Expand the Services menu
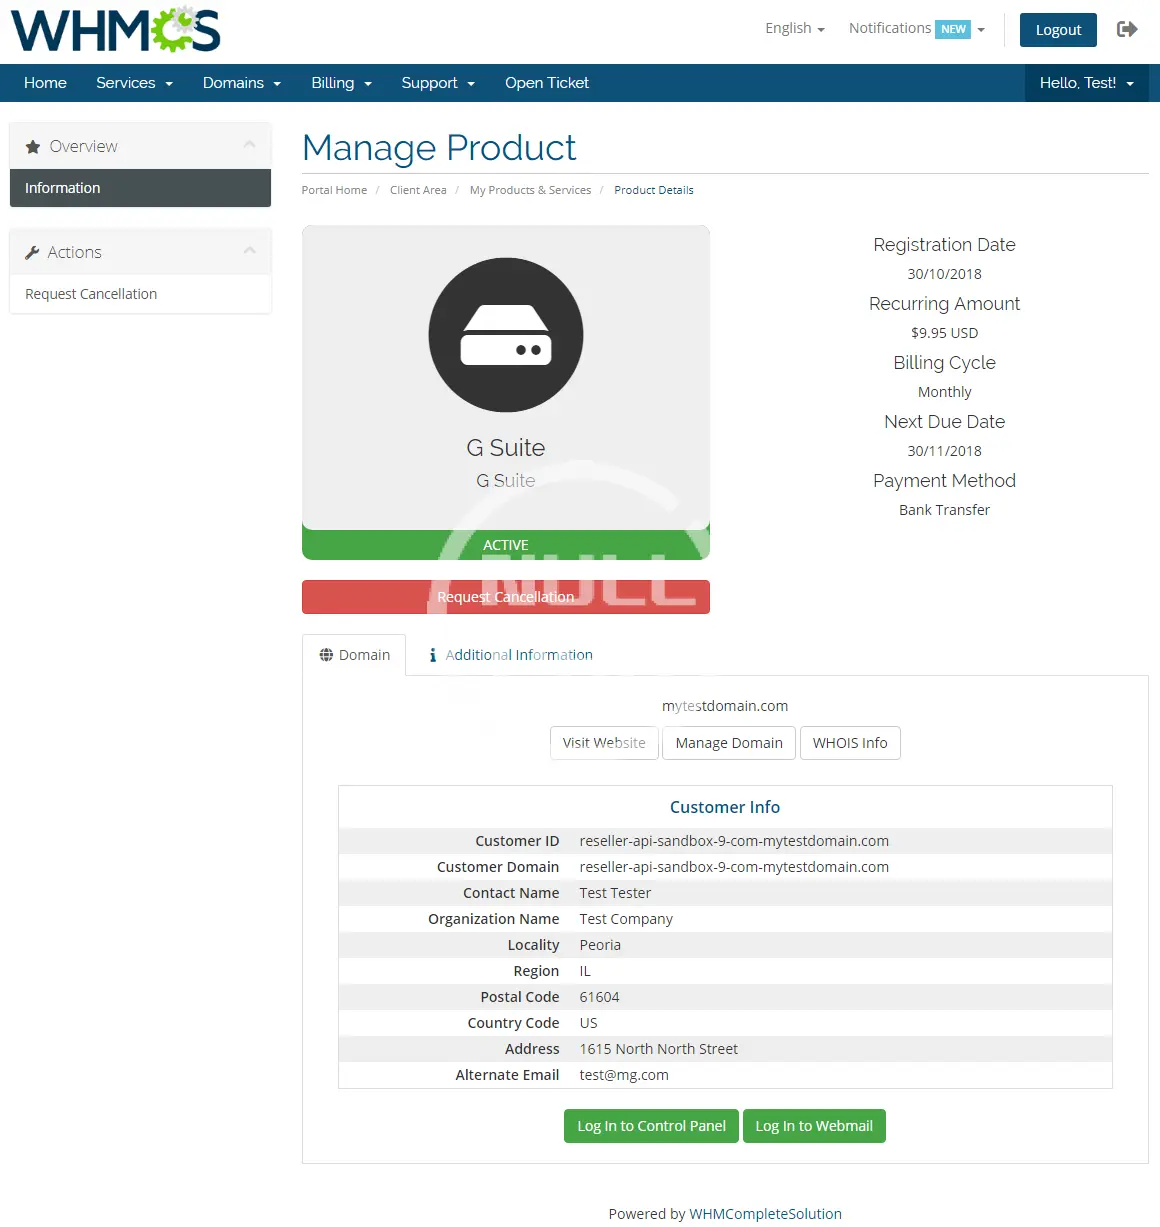This screenshot has height=1227, width=1160. [134, 83]
